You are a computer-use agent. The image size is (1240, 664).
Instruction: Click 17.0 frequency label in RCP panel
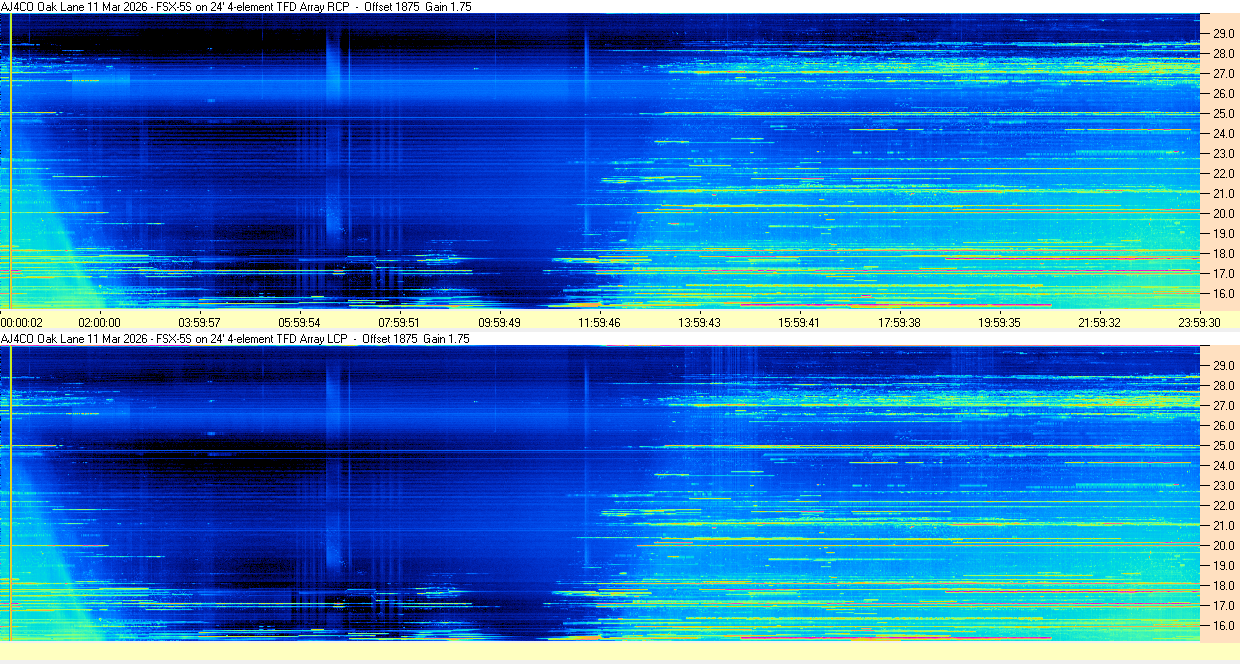[x=1224, y=274]
